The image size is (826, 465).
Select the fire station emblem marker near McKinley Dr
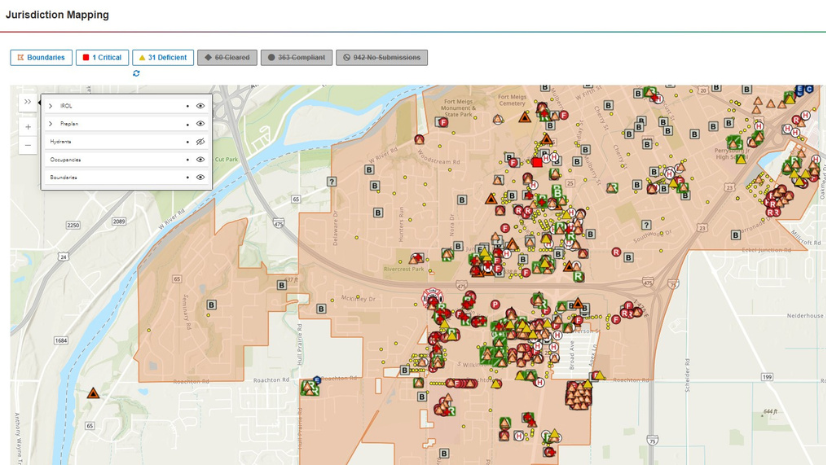[432, 298]
